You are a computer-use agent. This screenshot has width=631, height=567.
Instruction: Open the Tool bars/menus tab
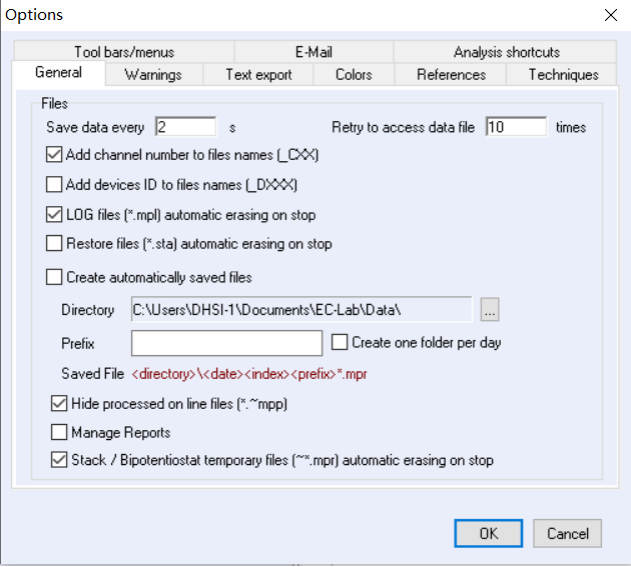click(122, 52)
